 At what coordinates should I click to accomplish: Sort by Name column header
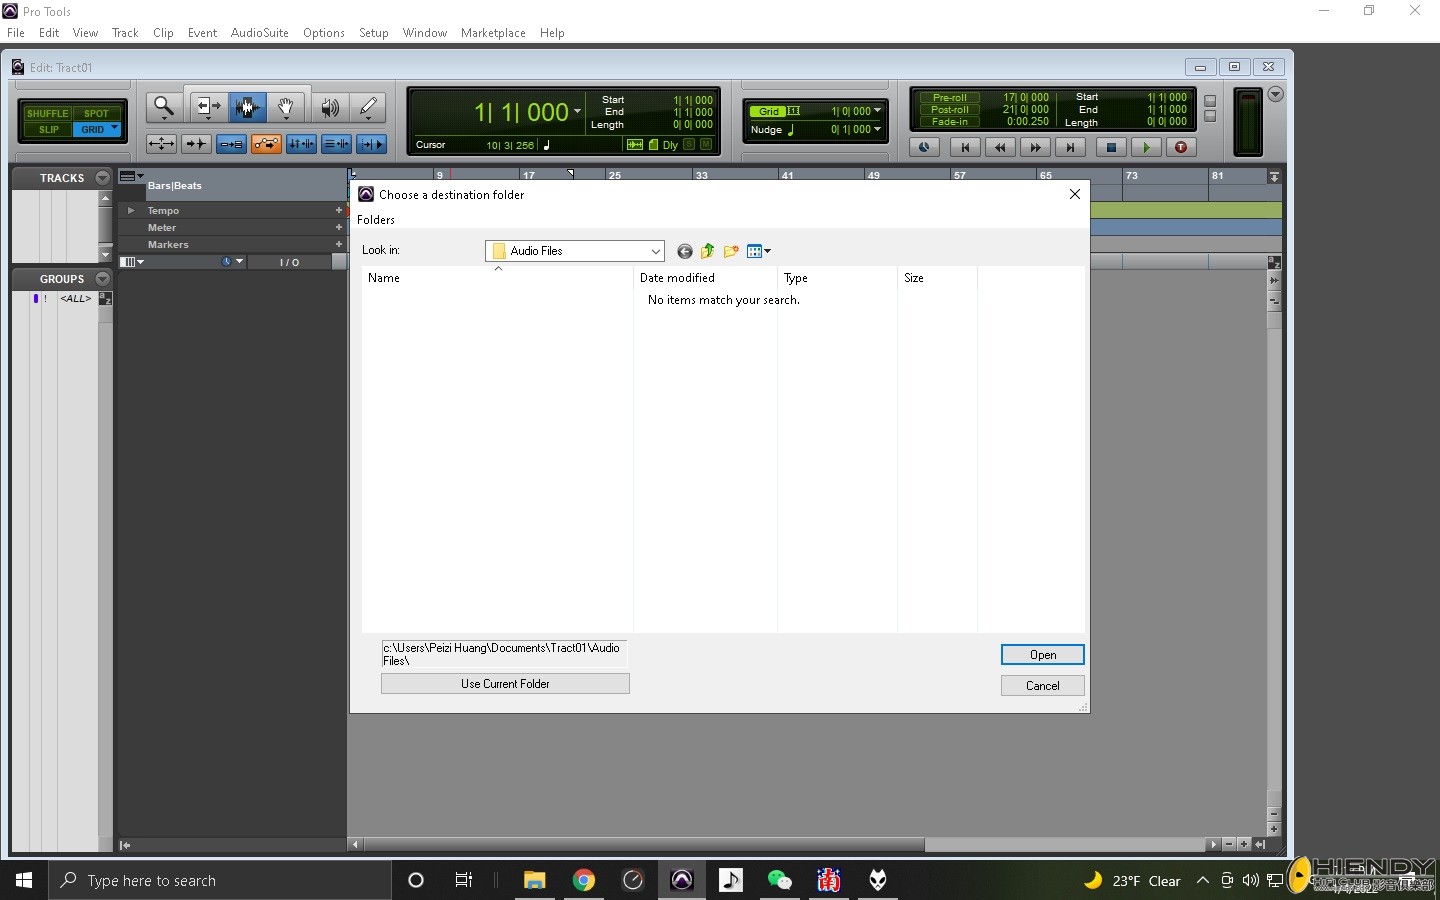[x=497, y=278]
